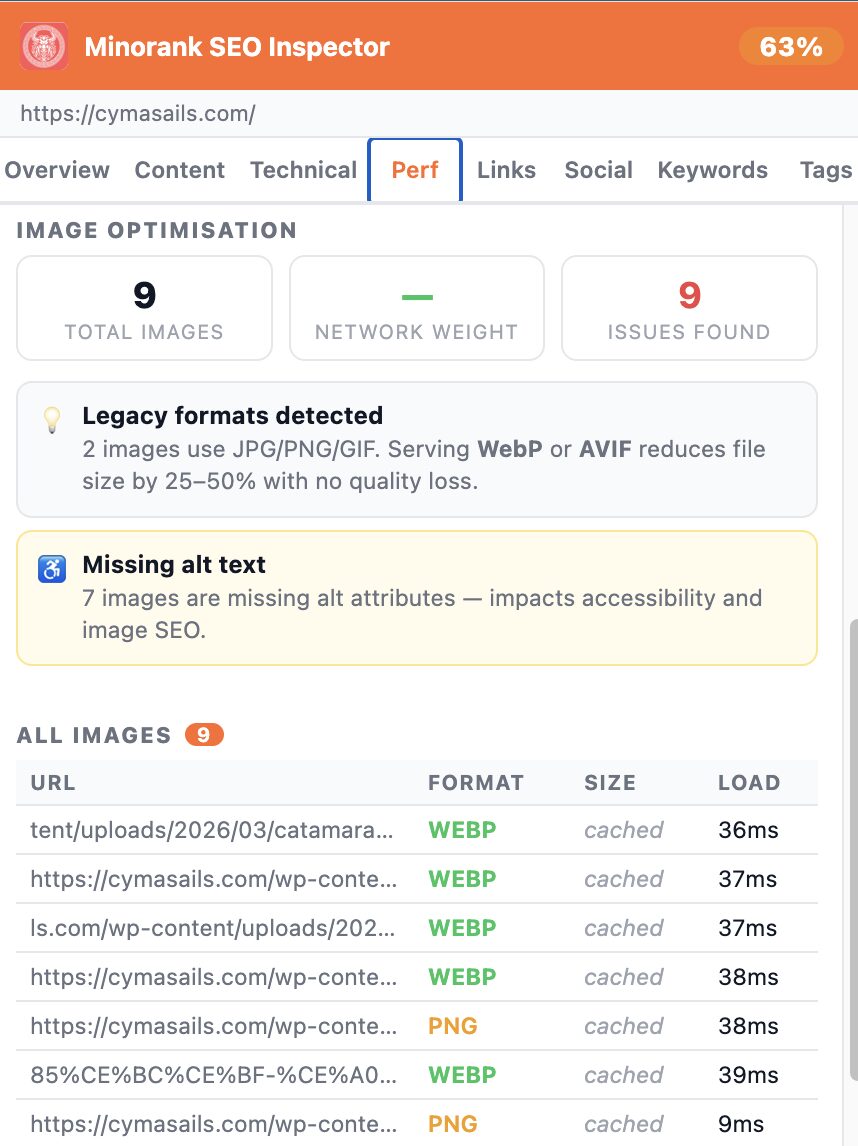Switch to the Content tab
The width and height of the screenshot is (858, 1146).
180,170
